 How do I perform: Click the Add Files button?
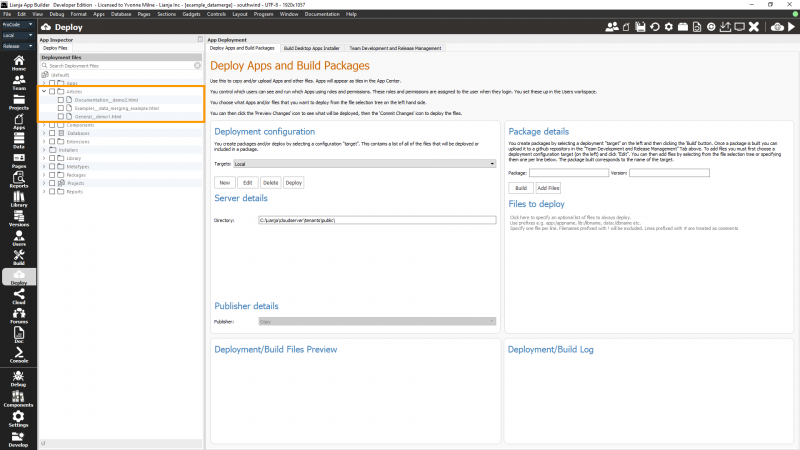tap(548, 188)
